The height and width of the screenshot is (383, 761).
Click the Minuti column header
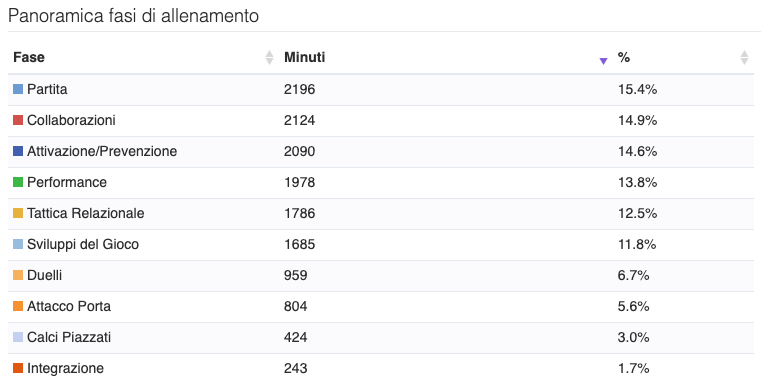304,57
